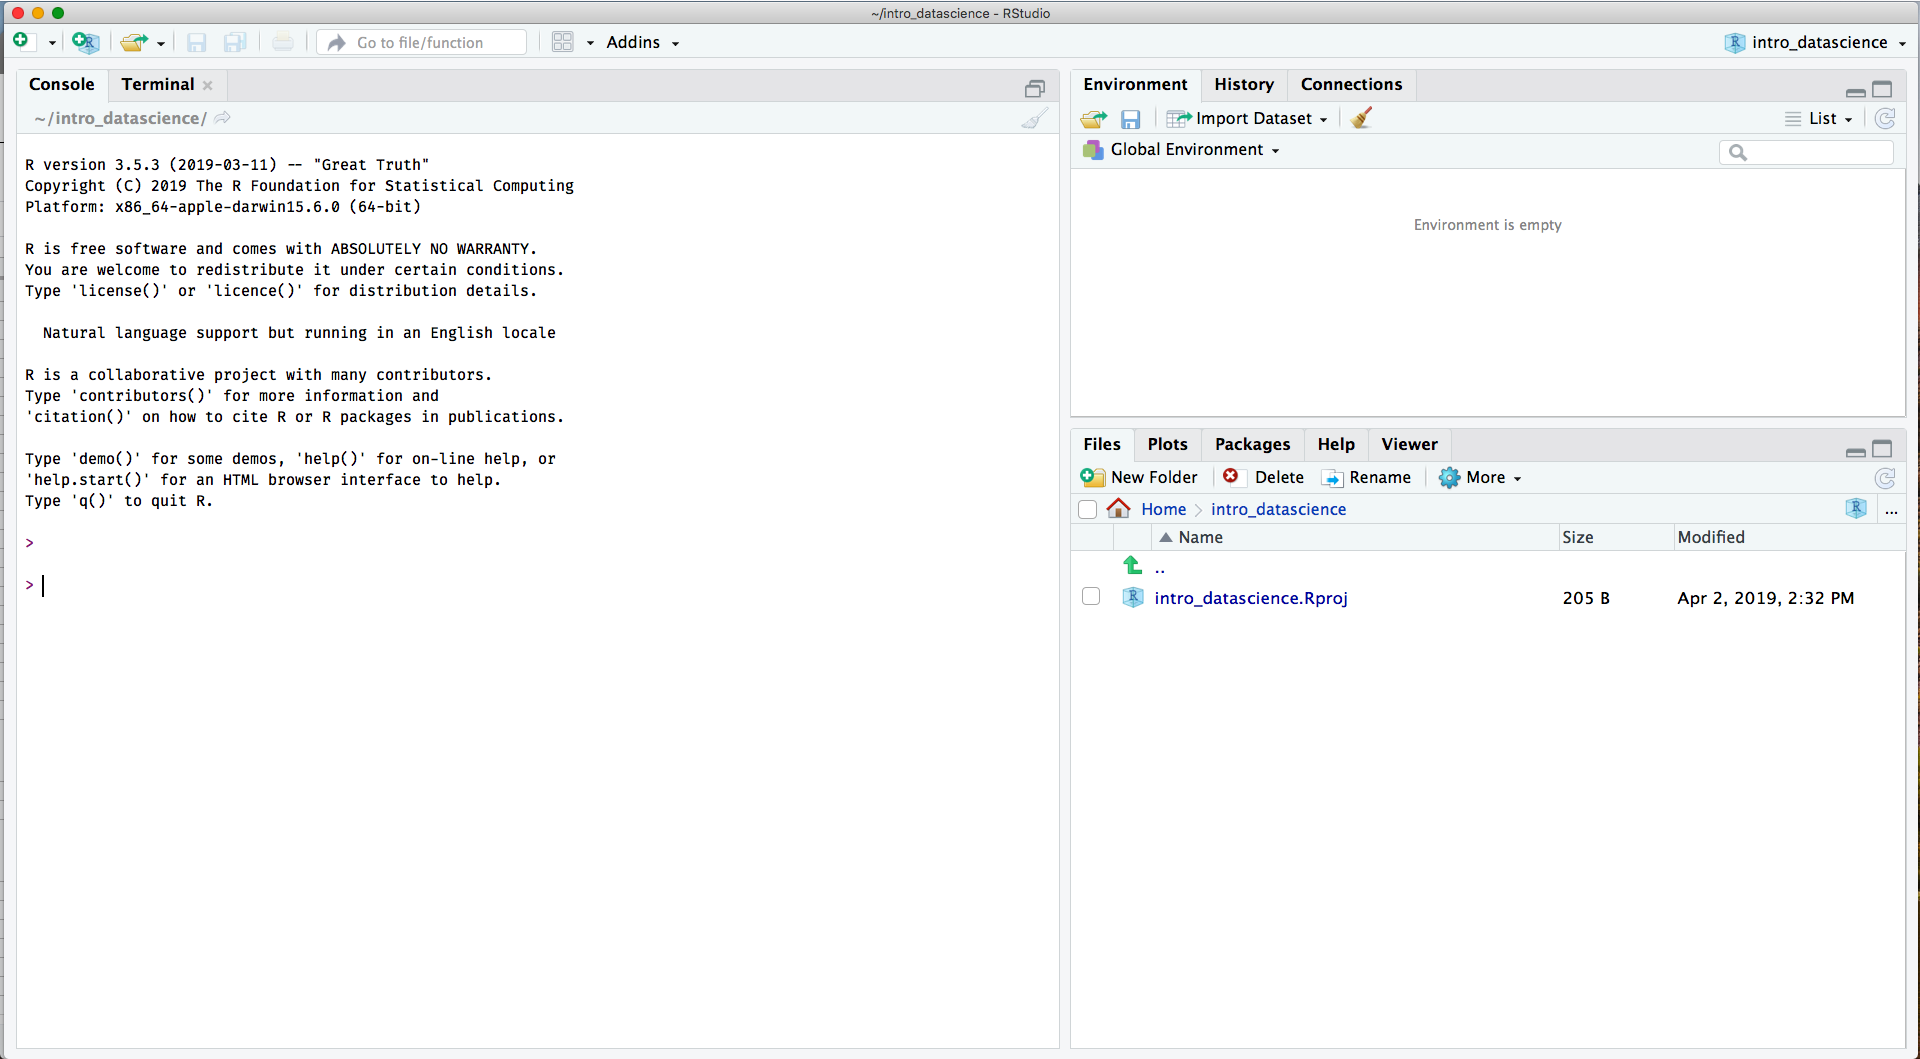
Task: Switch to the History tab
Action: point(1244,84)
